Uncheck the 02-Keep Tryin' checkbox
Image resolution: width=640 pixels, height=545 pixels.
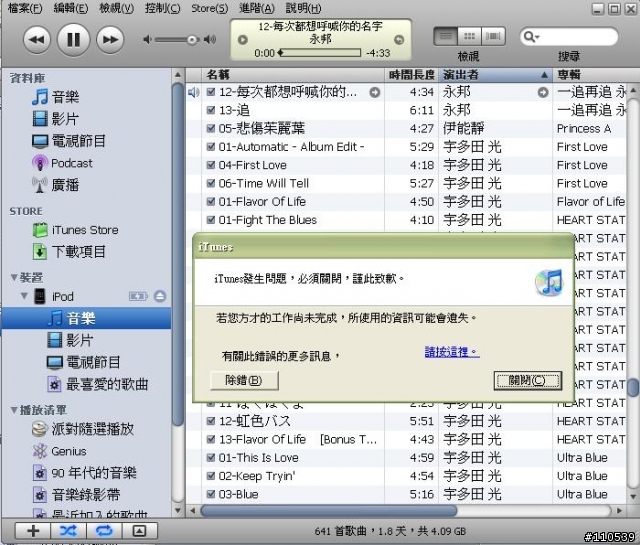(211, 476)
